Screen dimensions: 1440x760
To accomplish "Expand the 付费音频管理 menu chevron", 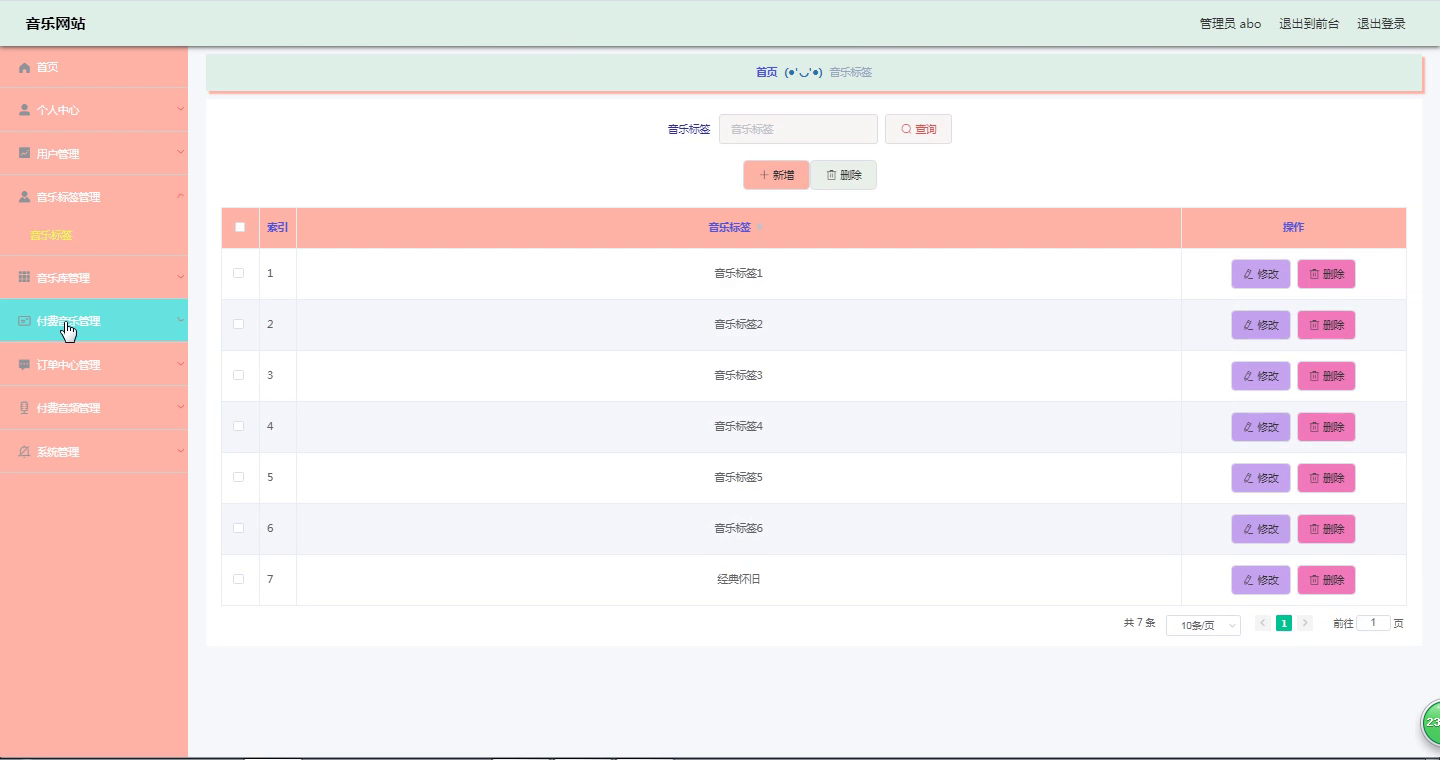I will coord(181,407).
